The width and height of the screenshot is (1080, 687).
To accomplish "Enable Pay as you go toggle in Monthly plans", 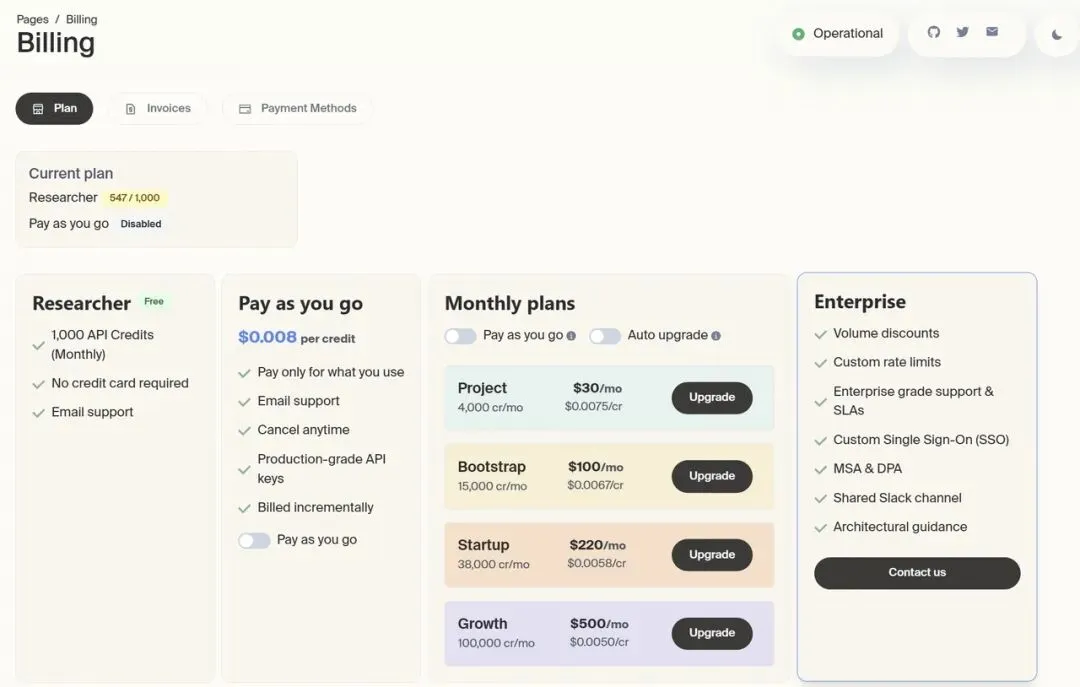I will coord(460,336).
